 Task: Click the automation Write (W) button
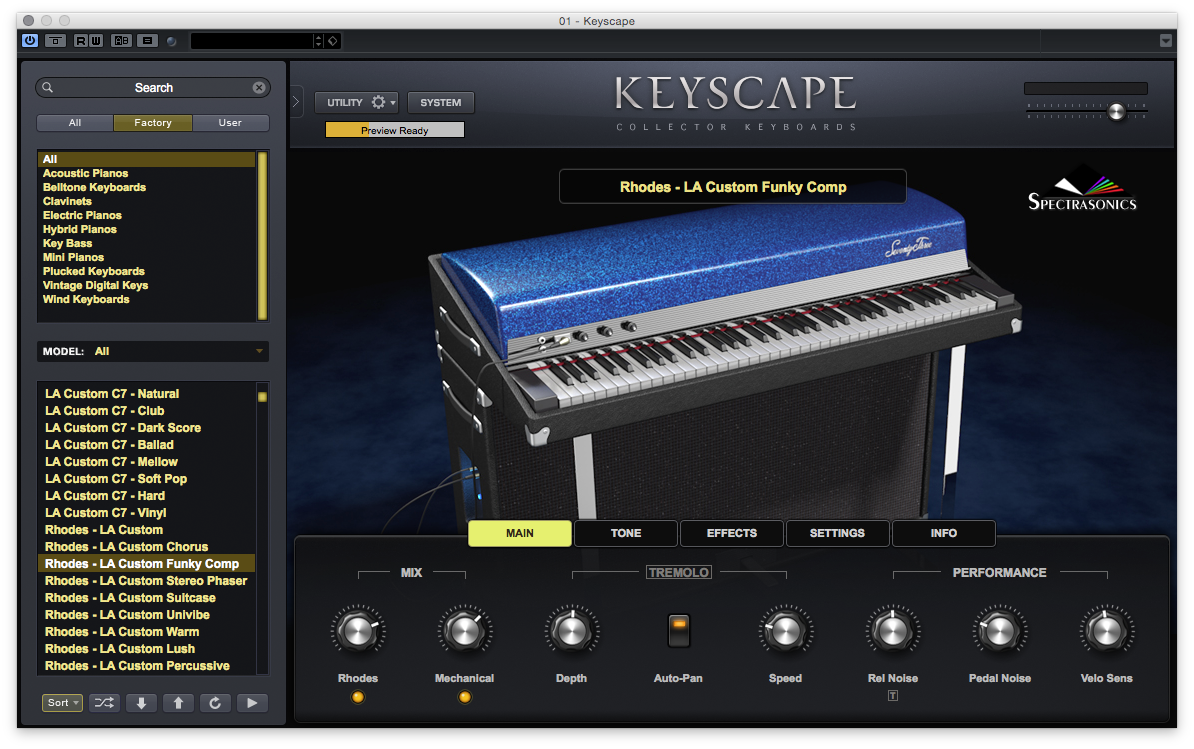pos(96,40)
